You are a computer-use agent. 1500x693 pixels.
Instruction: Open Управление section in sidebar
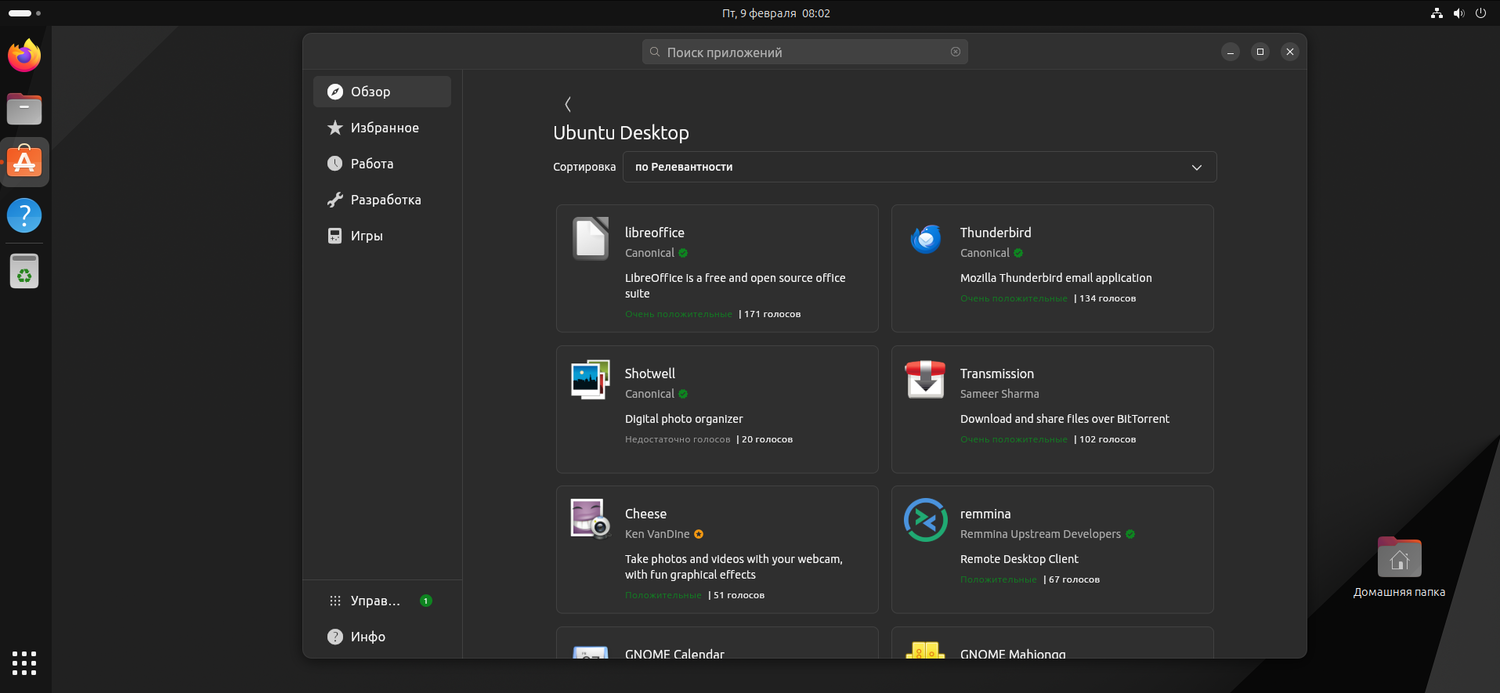[382, 601]
